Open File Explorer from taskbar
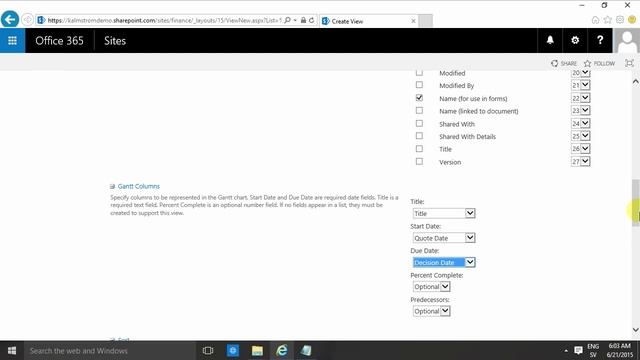Image resolution: width=640 pixels, height=360 pixels. 257,351
